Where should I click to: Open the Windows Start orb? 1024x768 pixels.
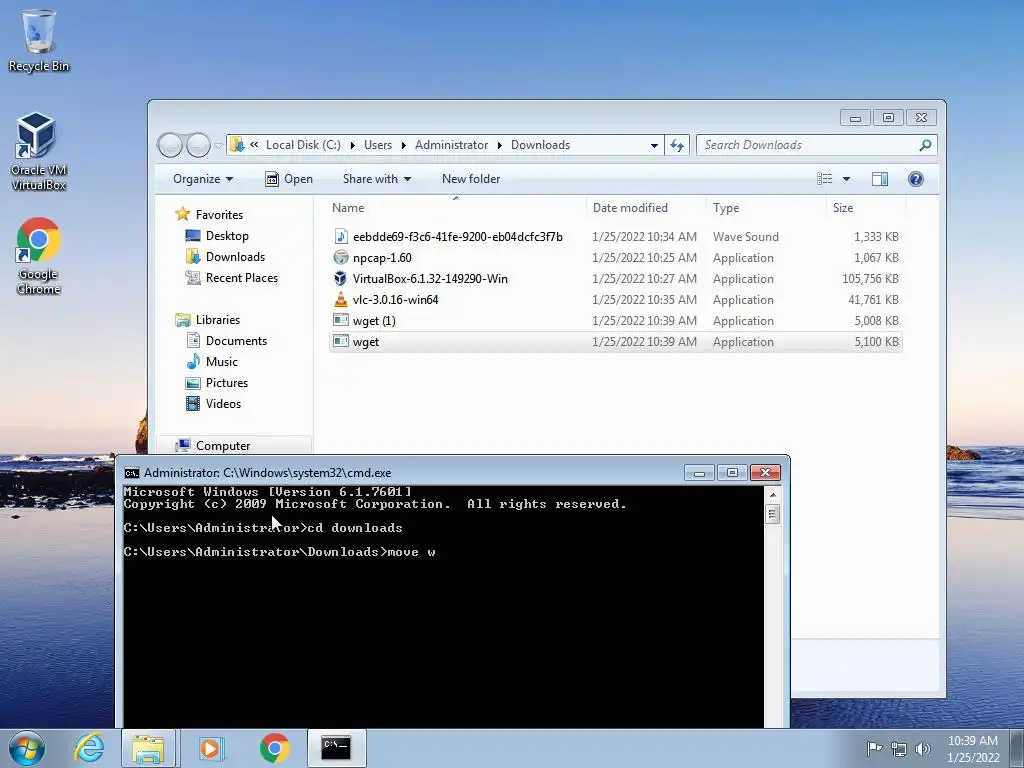pos(27,748)
